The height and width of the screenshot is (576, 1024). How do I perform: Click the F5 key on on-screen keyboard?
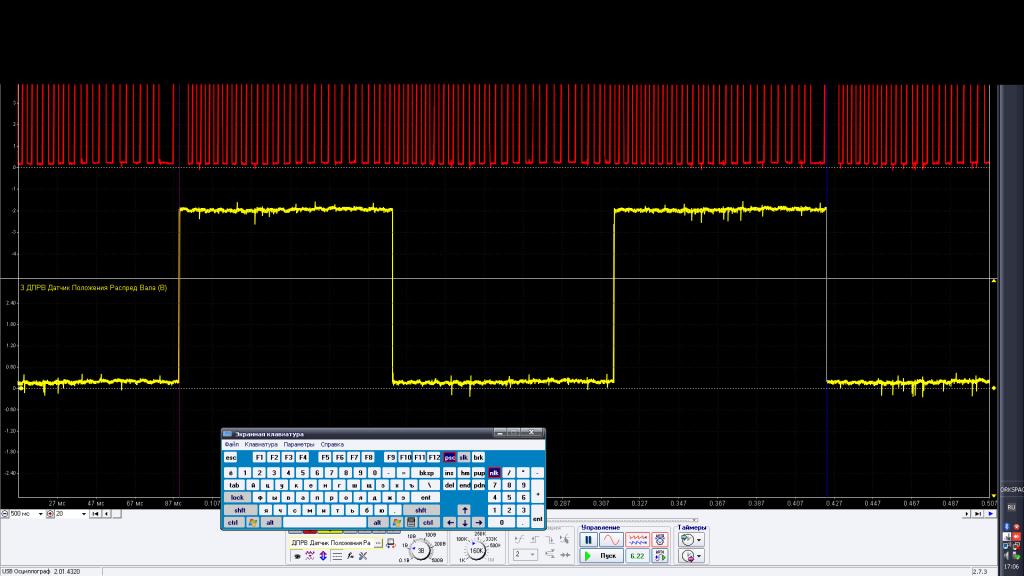325,458
